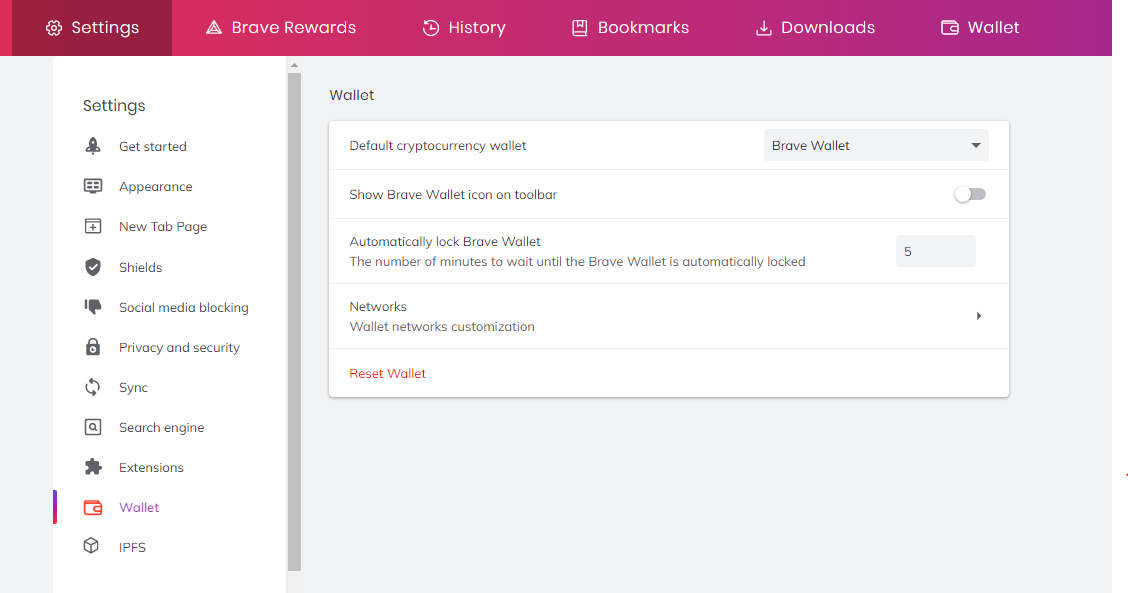
Task: Open the History tab
Action: coord(477,27)
